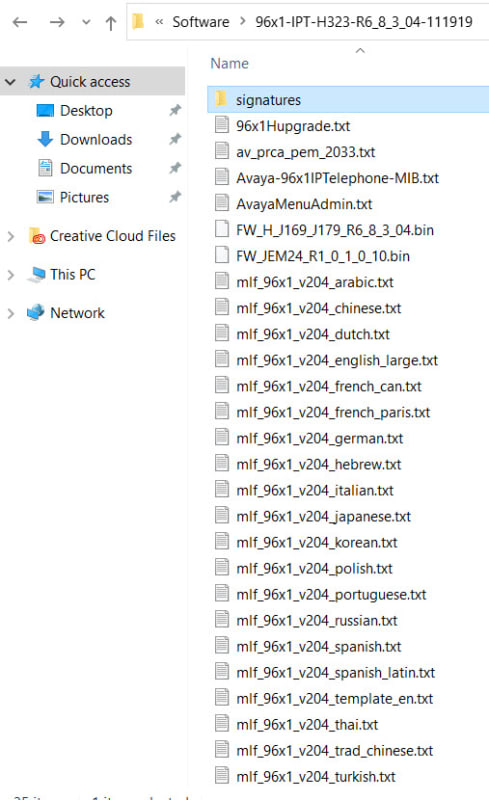The height and width of the screenshot is (800, 489).
Task: Expand the This PC tree node
Action: click(11, 275)
